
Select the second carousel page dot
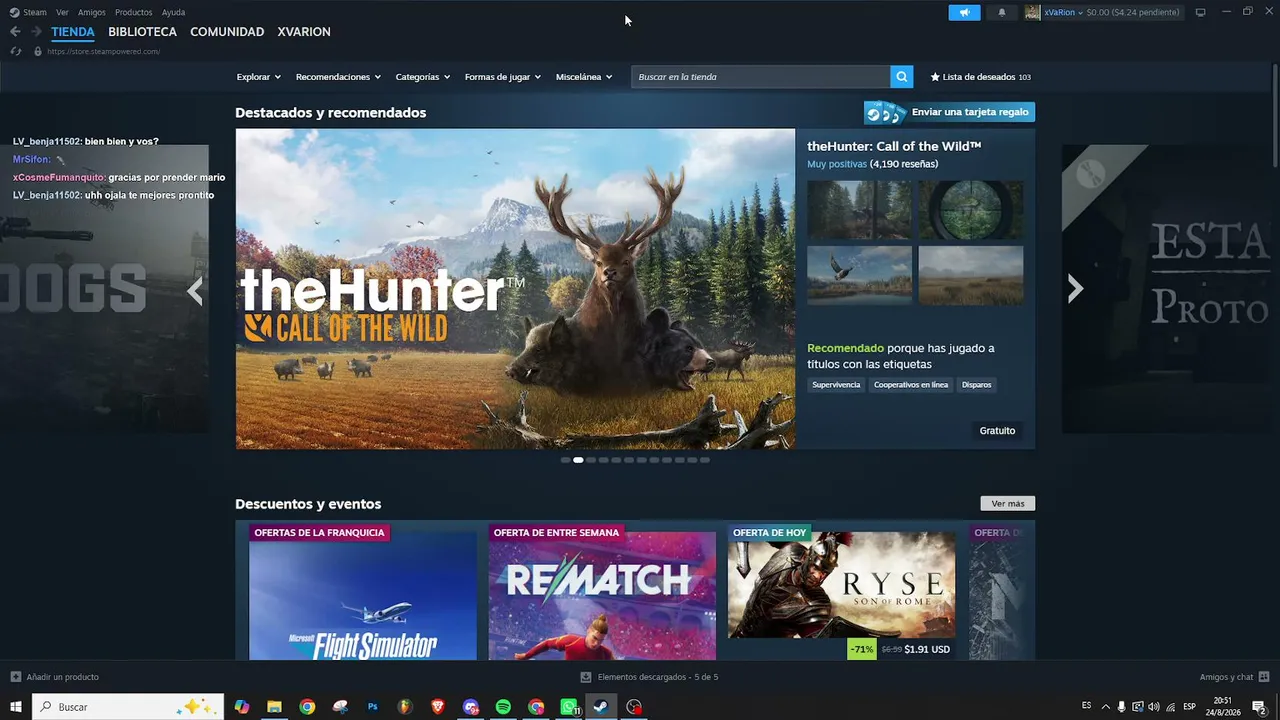(x=578, y=460)
